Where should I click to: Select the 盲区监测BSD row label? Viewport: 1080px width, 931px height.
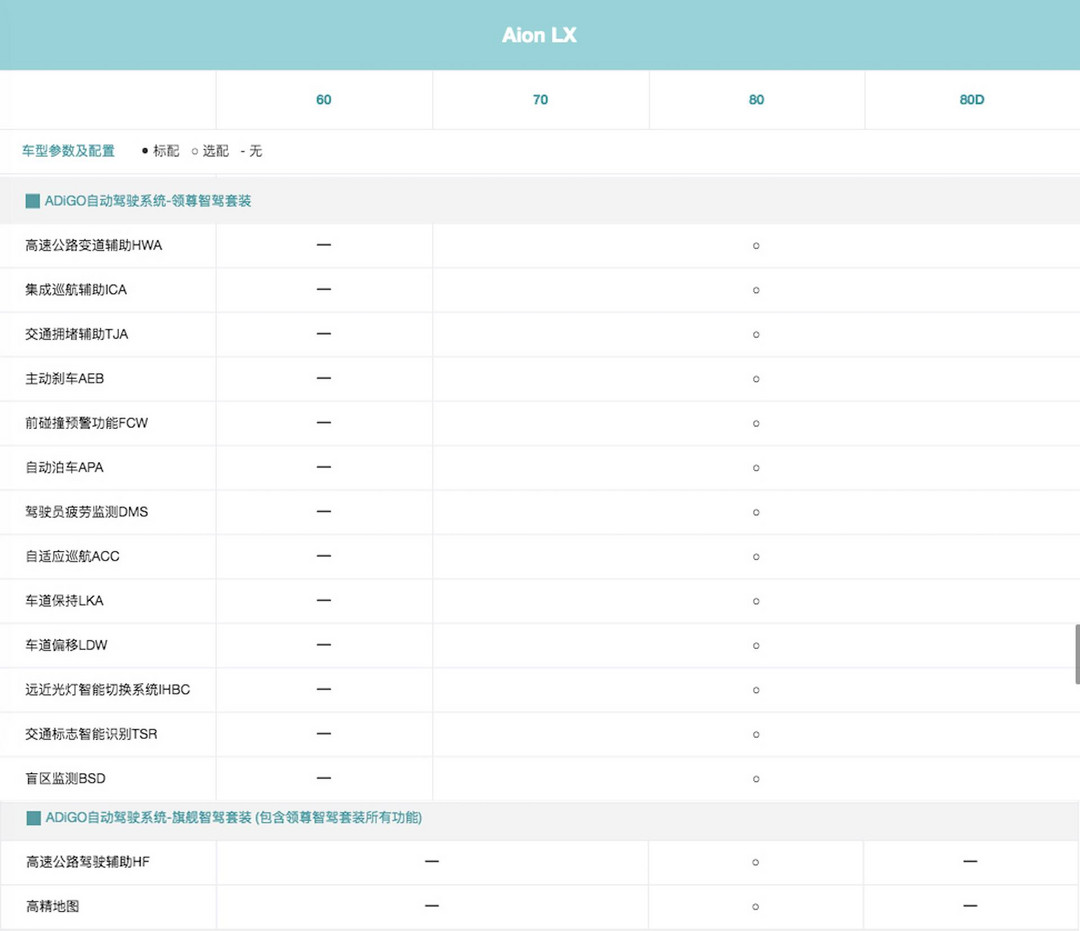tap(65, 779)
